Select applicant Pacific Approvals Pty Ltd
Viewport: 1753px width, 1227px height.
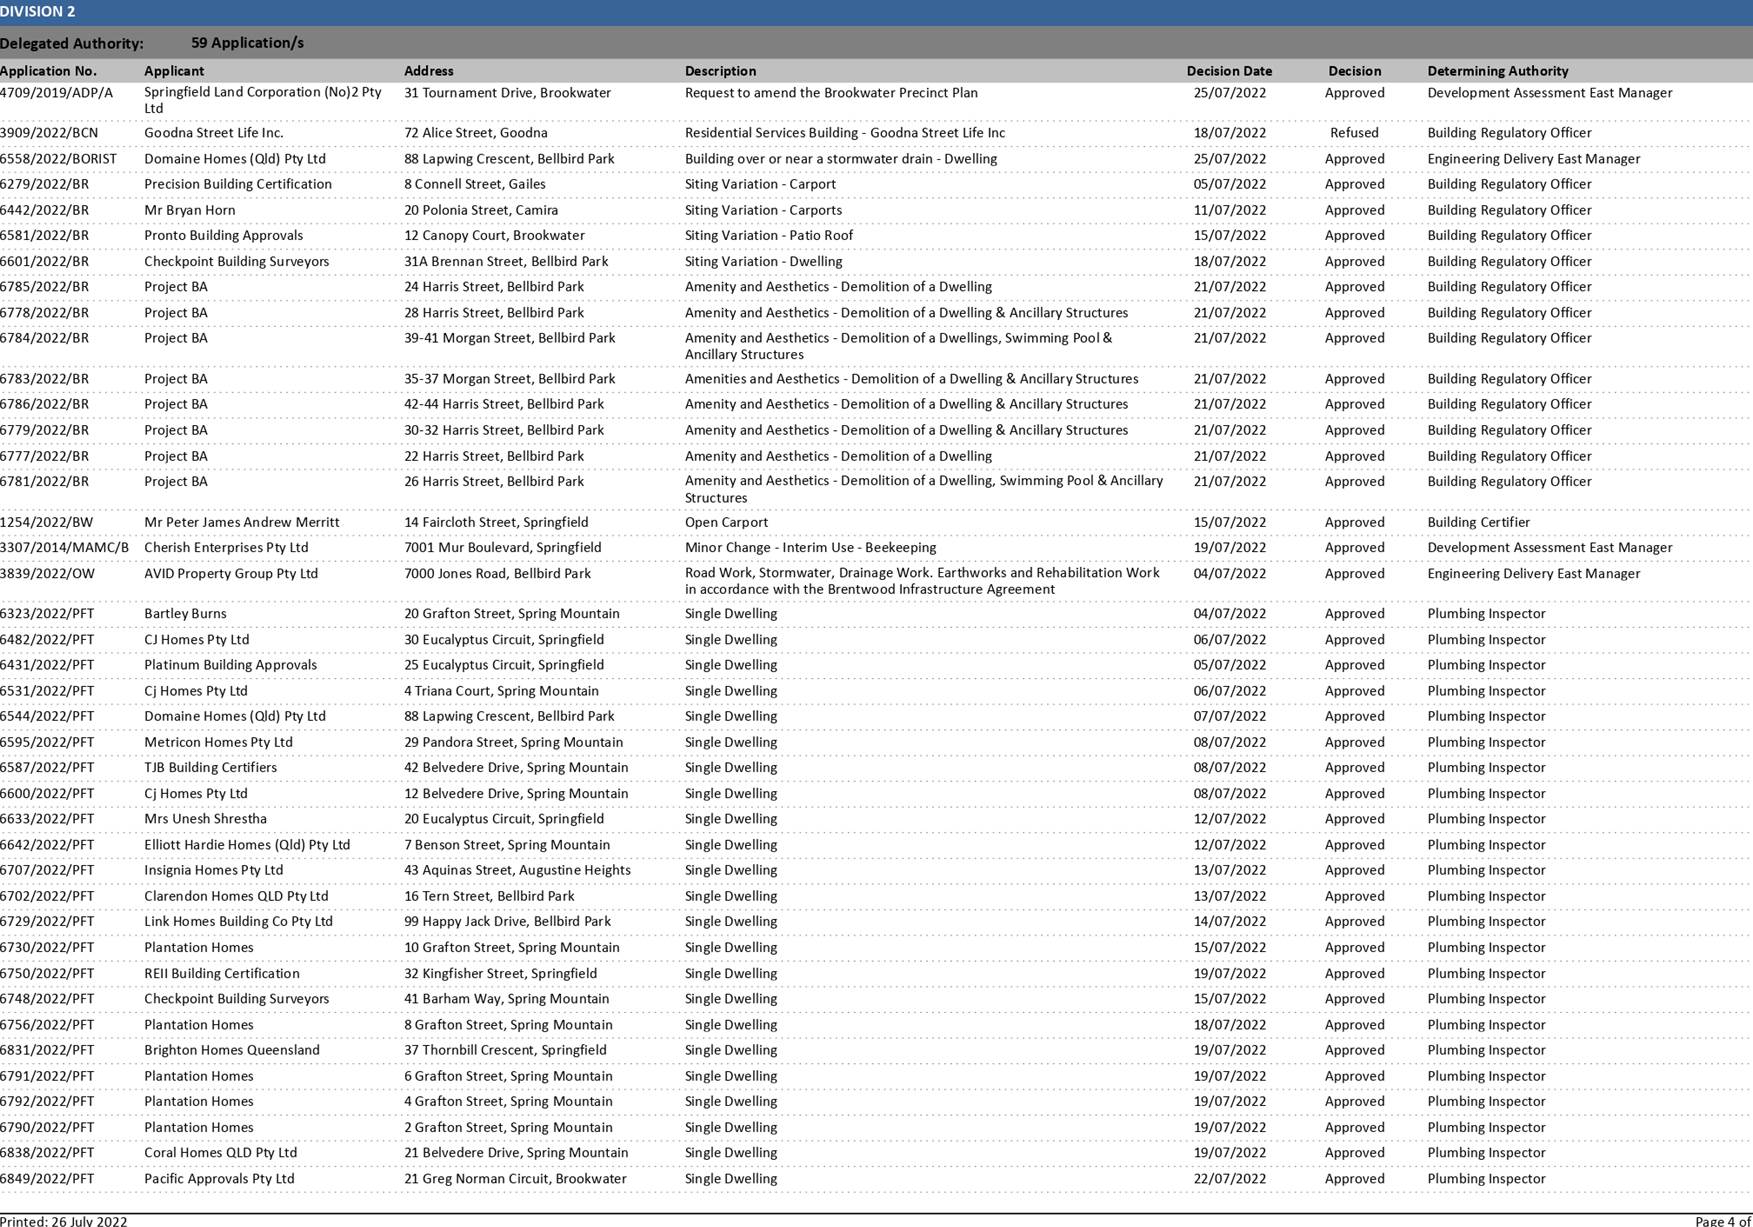219,1179
